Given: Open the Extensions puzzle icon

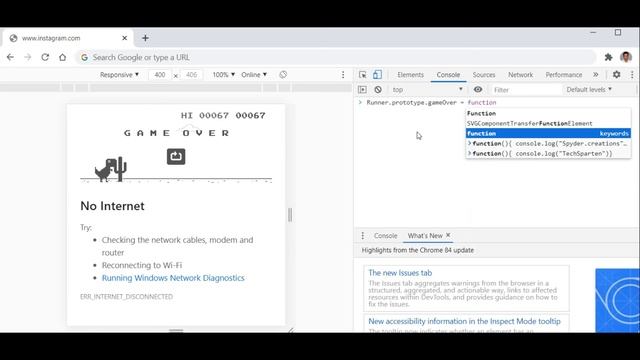Looking at the screenshot, I should pyautogui.click(x=608, y=57).
